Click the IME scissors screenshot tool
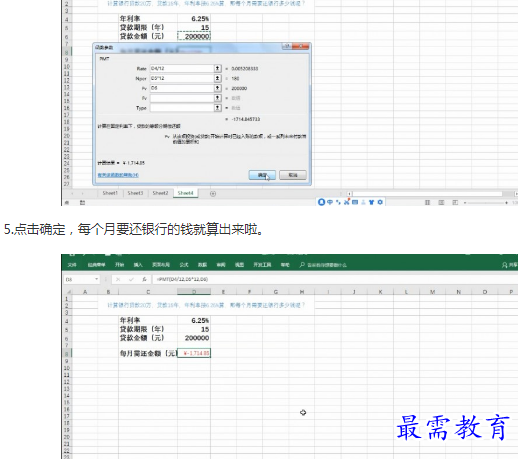This screenshot has width=518, height=459. (x=347, y=202)
